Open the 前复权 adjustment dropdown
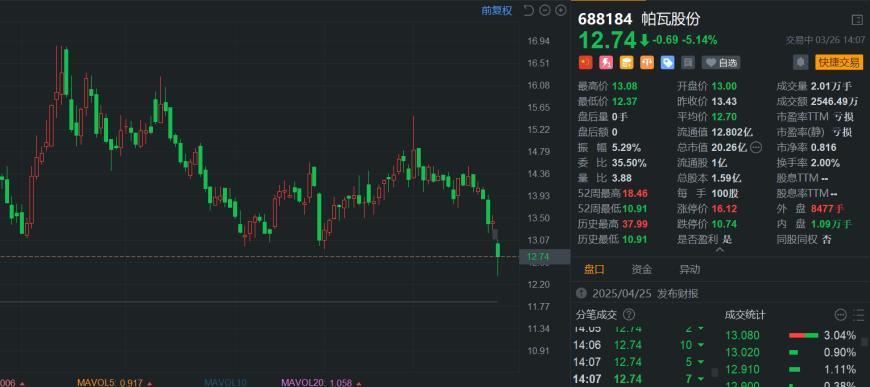 (497, 10)
